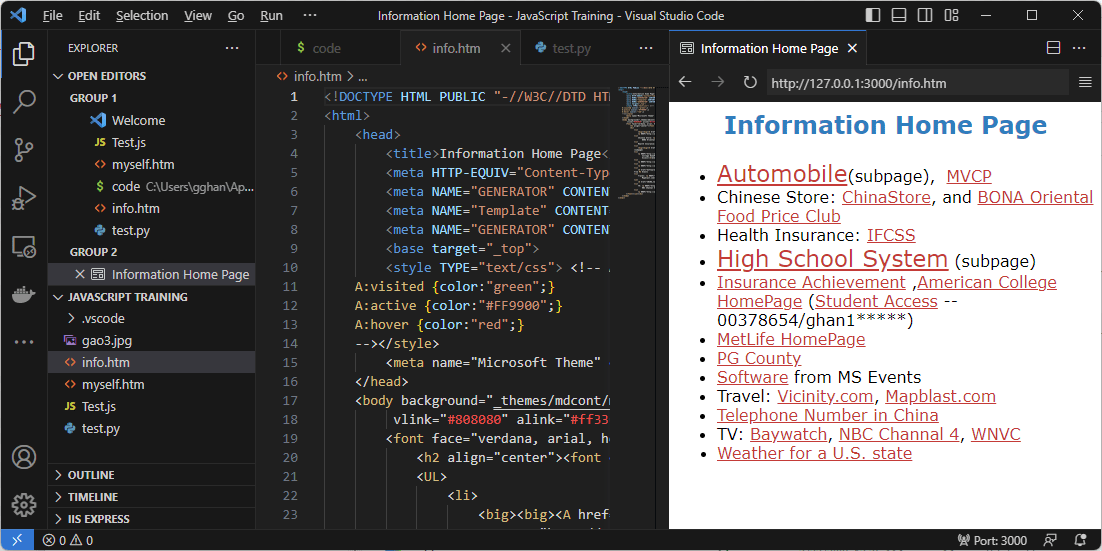Open the MetLife HomePage link
Image resolution: width=1102 pixels, height=551 pixels.
(x=791, y=339)
